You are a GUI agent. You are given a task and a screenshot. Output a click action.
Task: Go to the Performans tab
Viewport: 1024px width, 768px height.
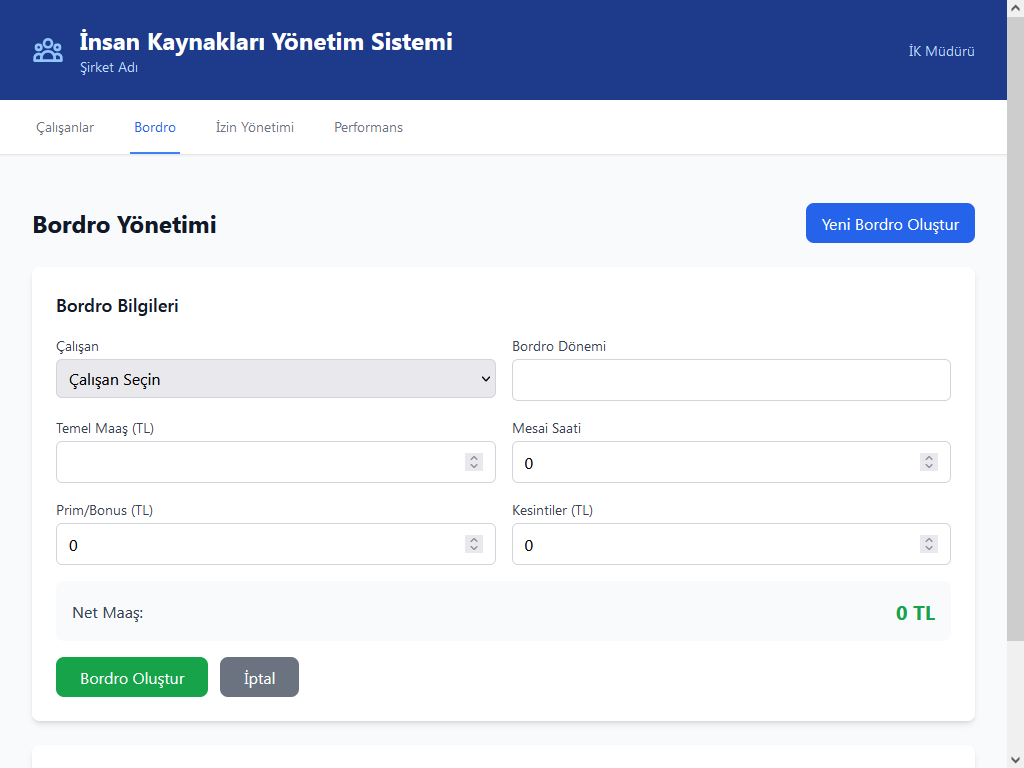pos(368,127)
